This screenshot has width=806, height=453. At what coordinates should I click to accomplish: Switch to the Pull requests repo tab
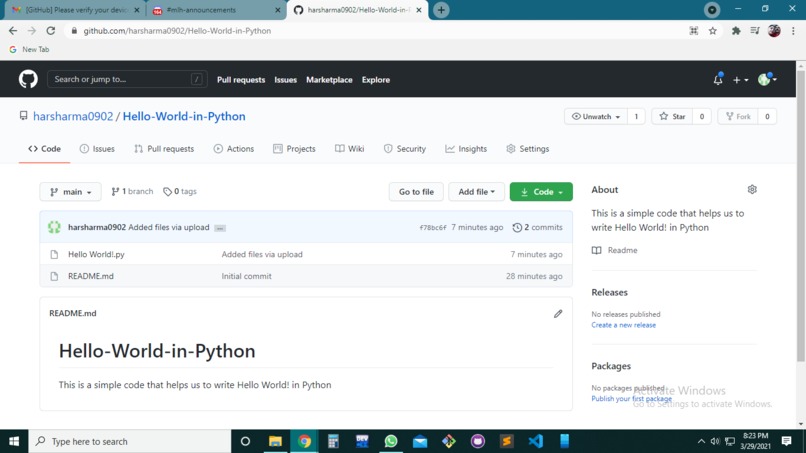coord(164,149)
